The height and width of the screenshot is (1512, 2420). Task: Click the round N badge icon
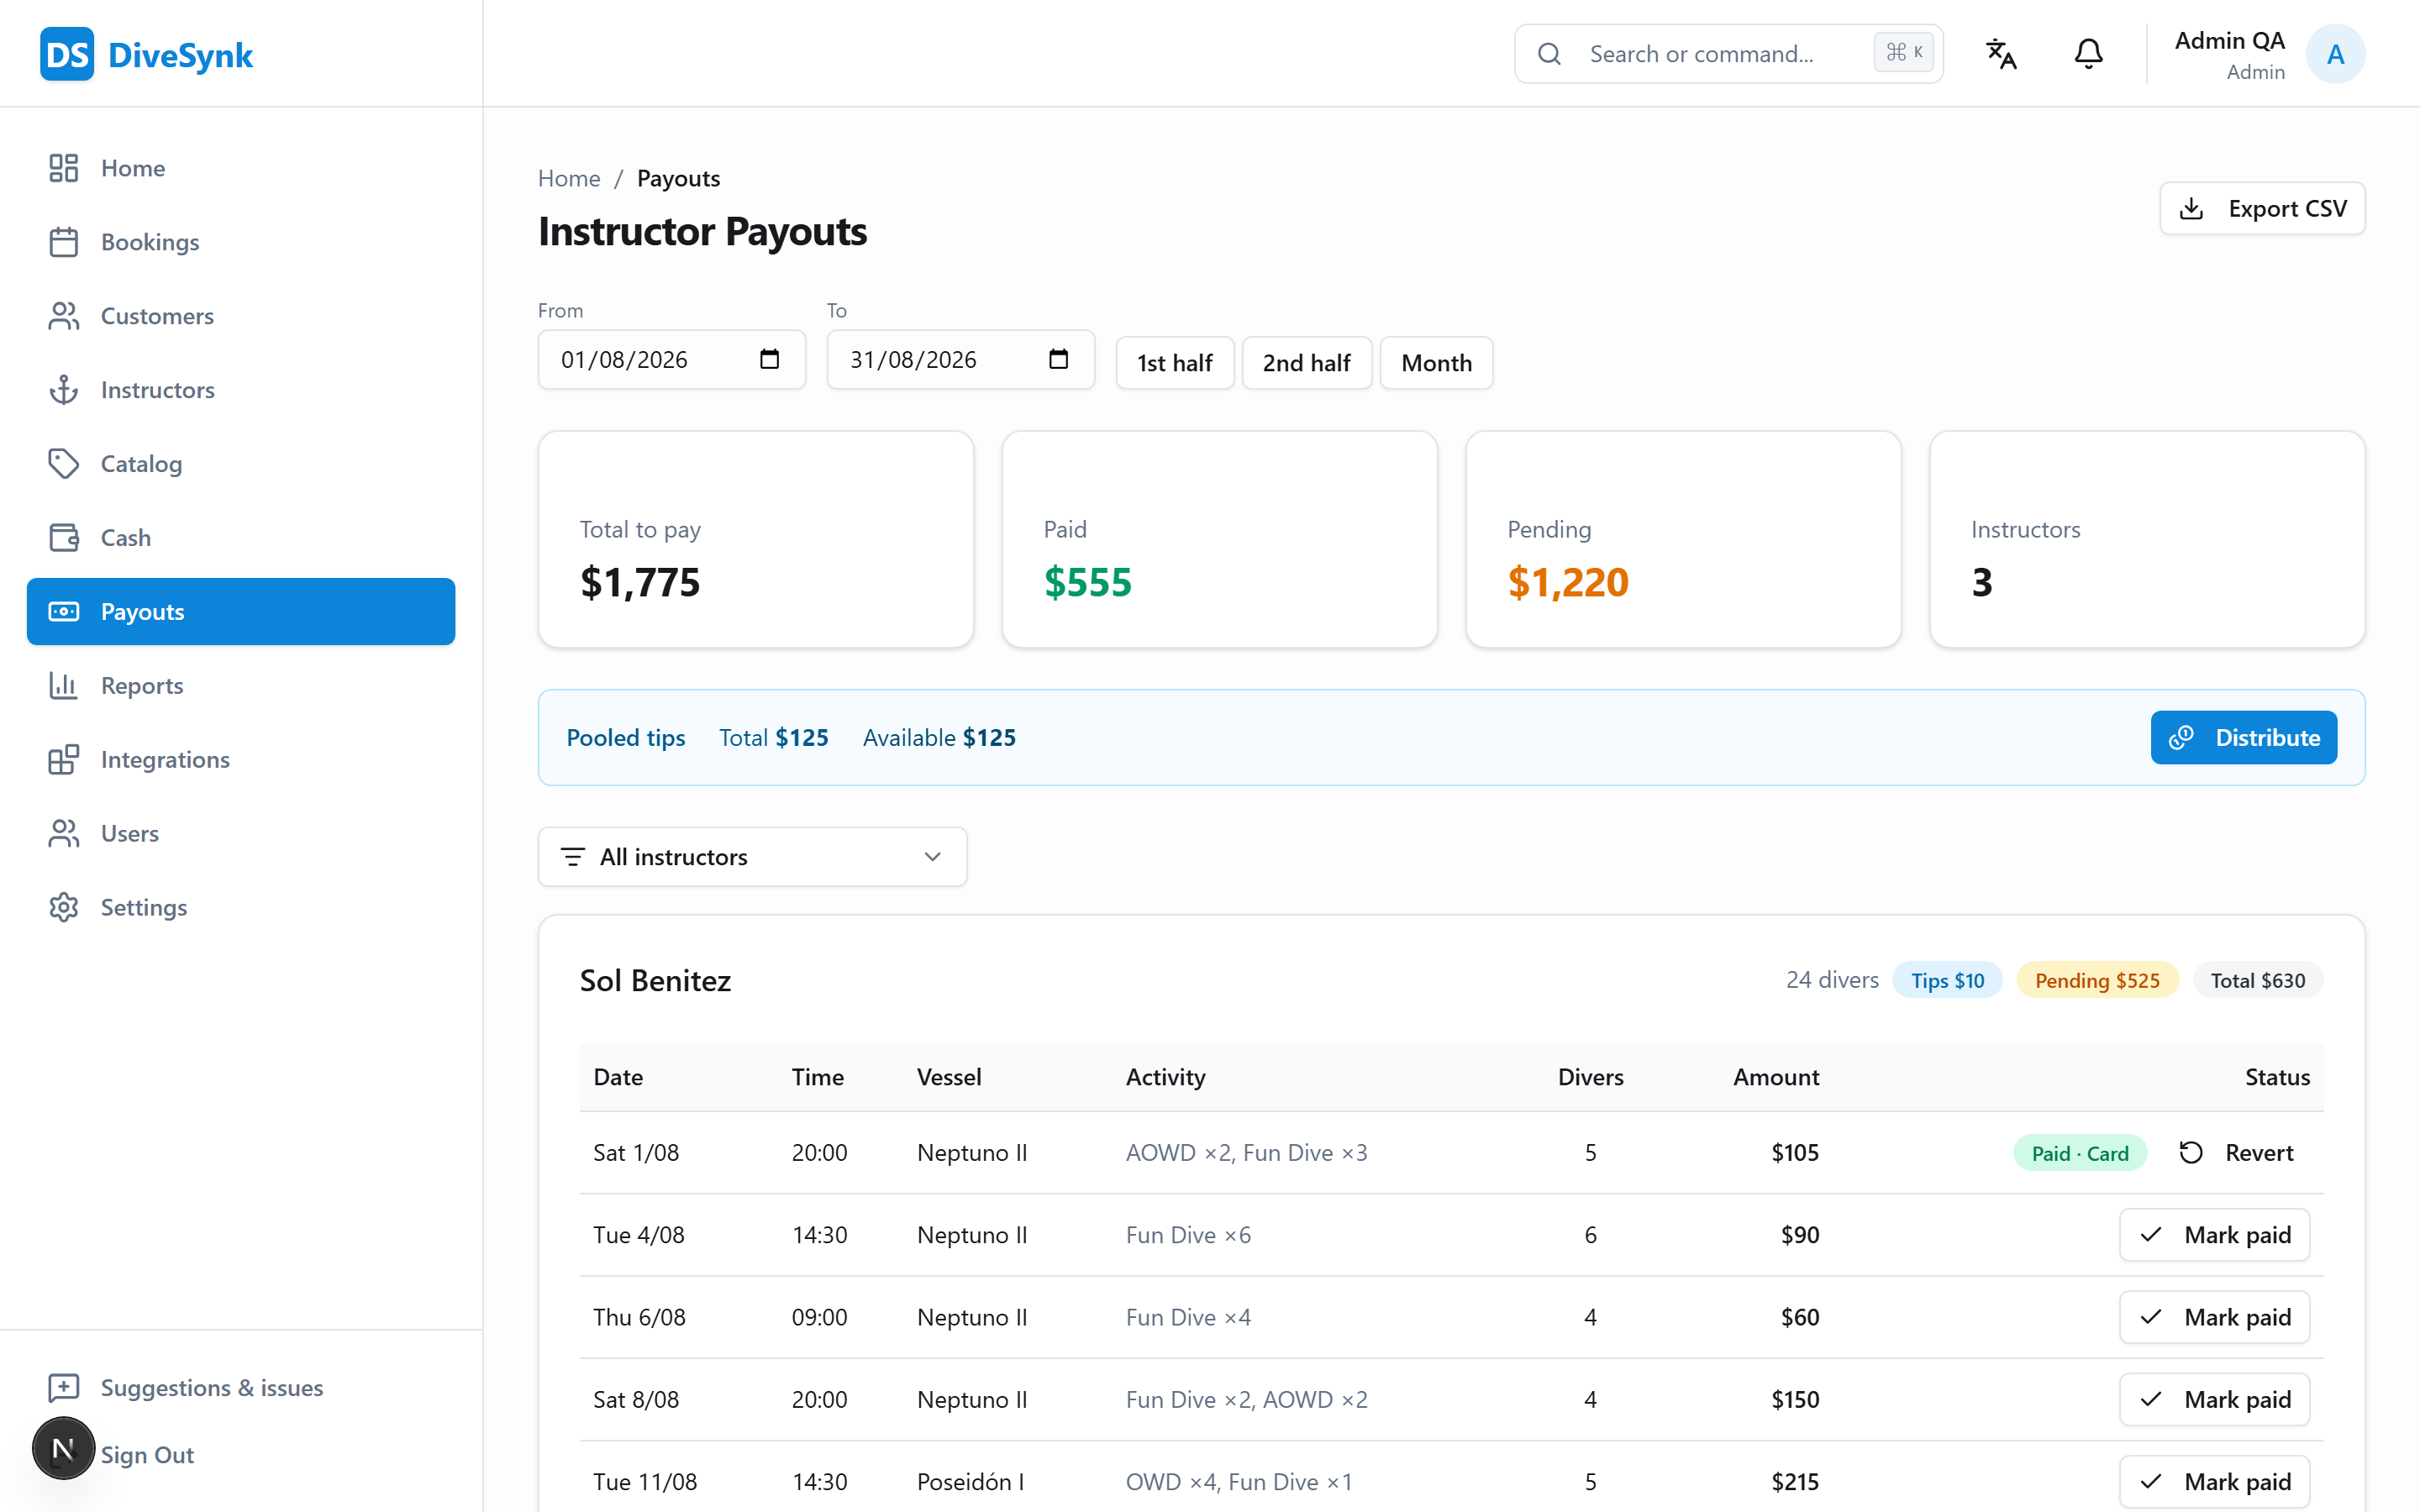[63, 1448]
